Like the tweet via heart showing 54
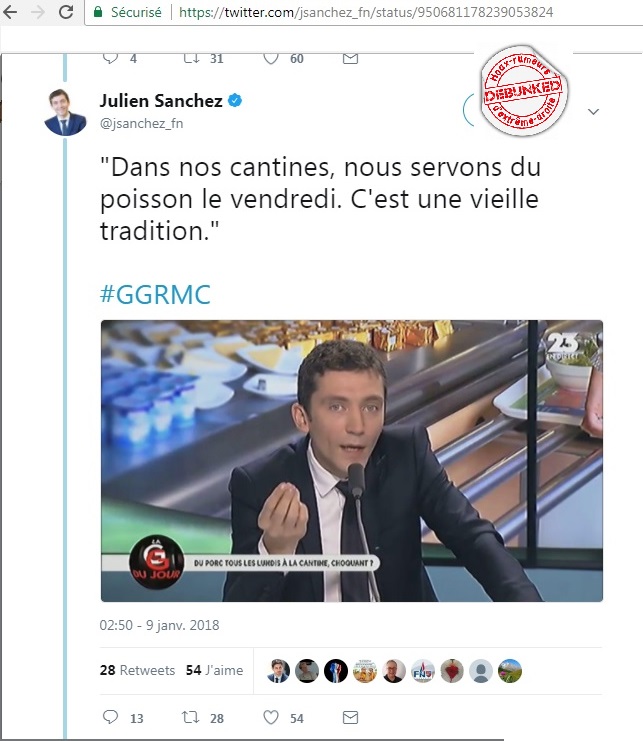This screenshot has height=741, width=643. 271,717
